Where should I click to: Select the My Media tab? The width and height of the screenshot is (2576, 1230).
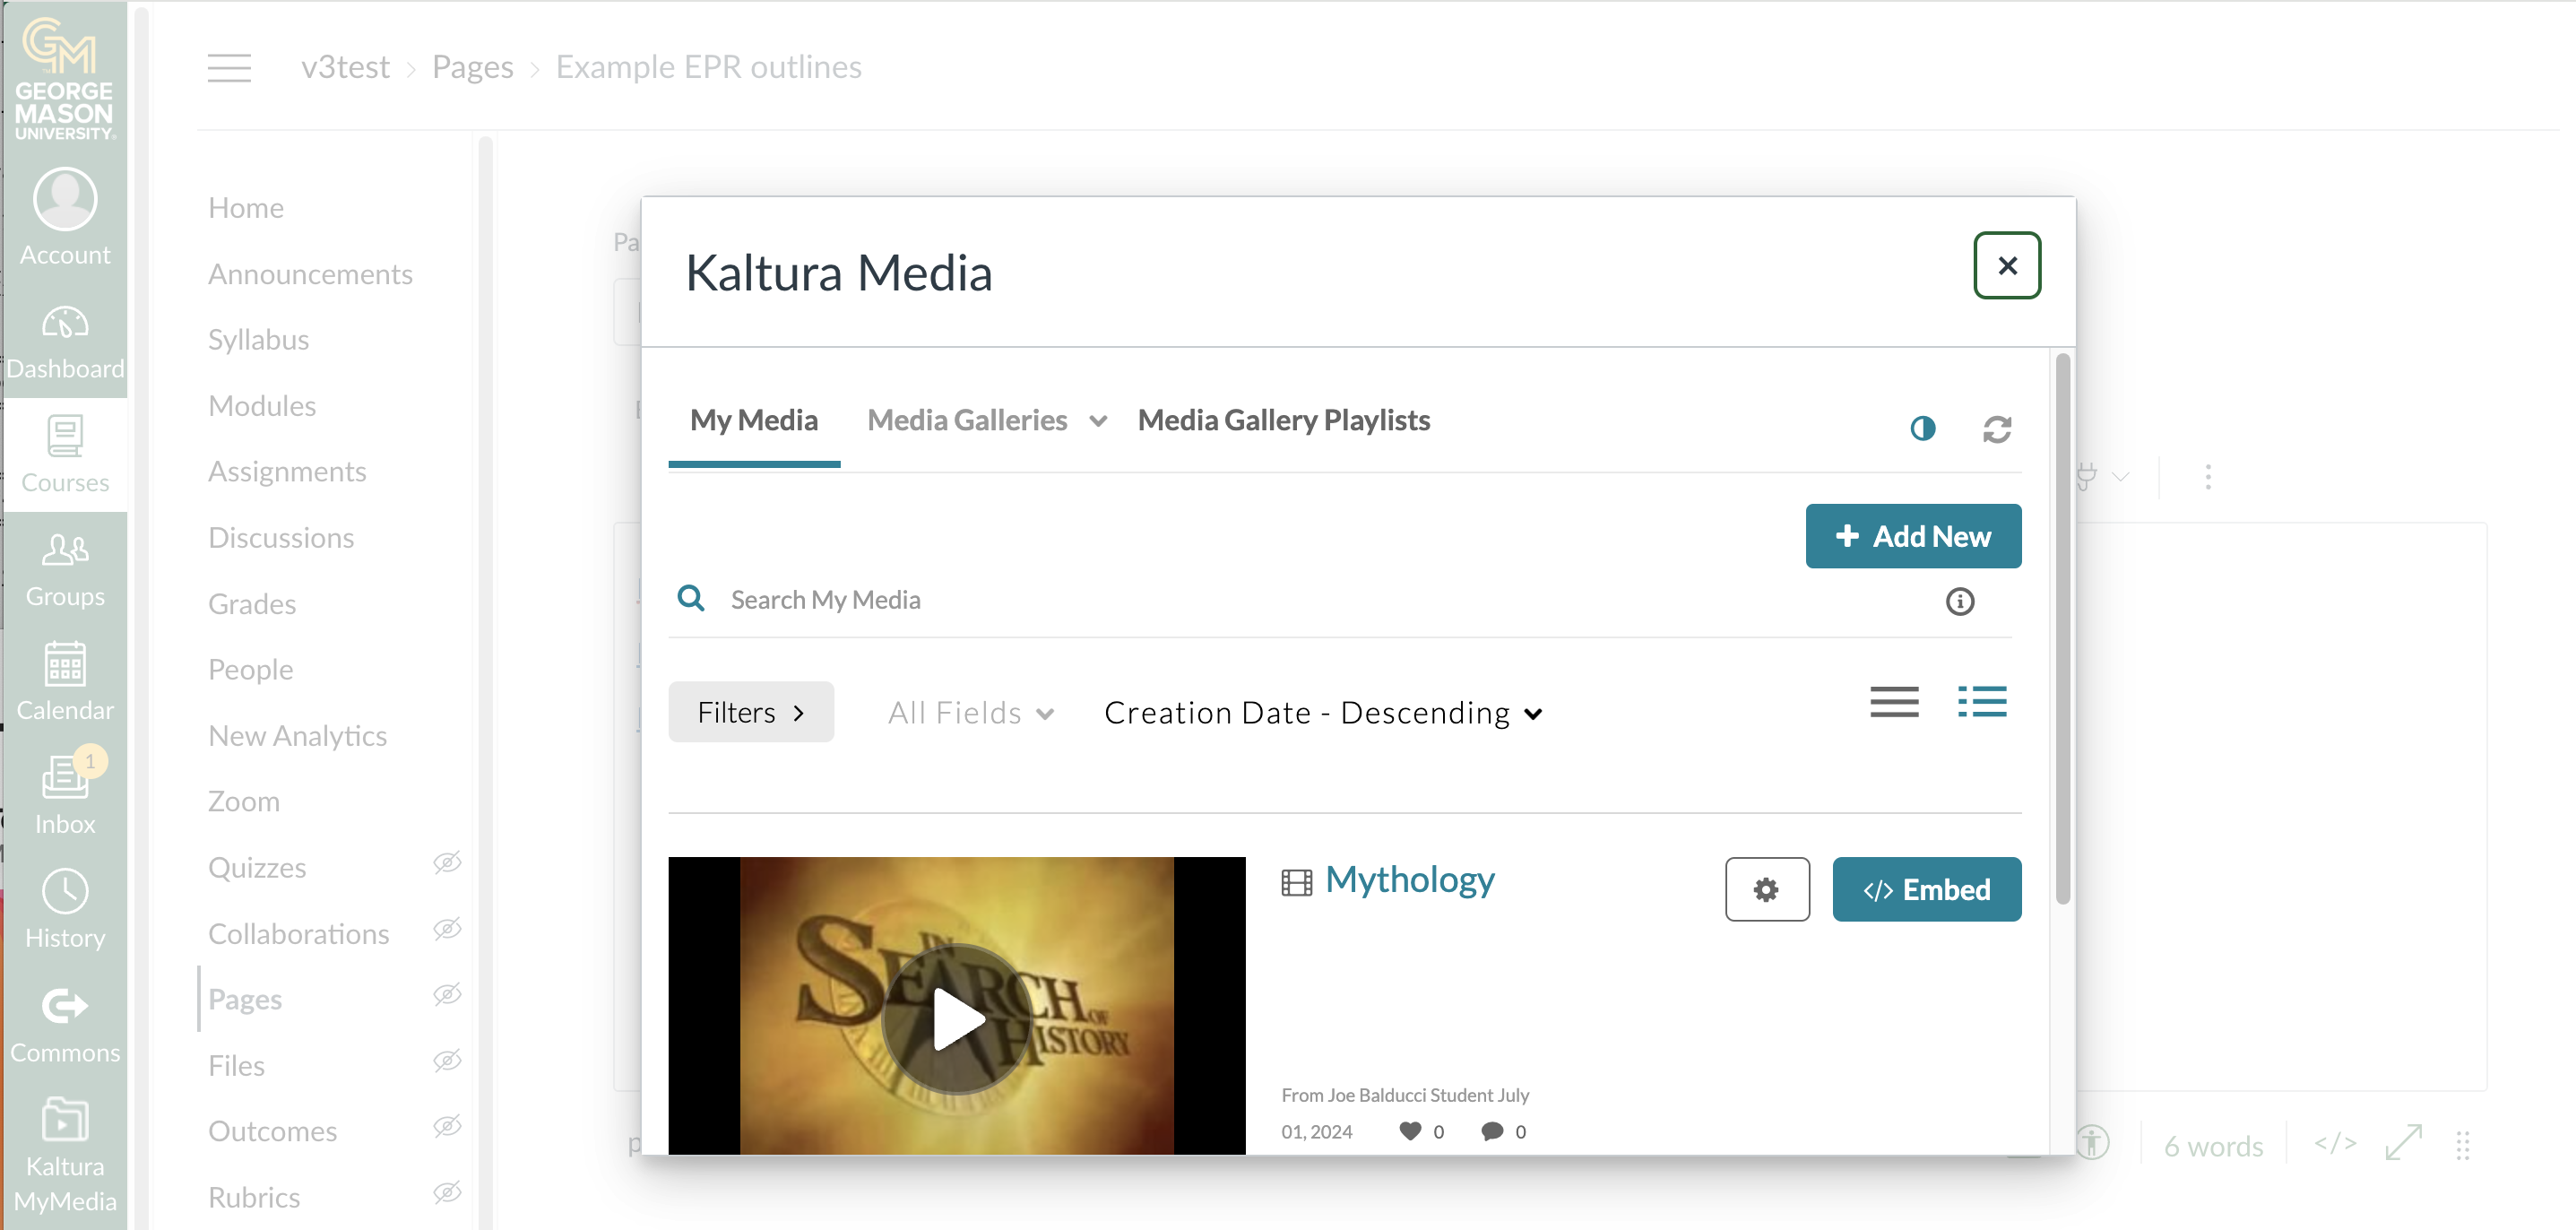(x=753, y=420)
